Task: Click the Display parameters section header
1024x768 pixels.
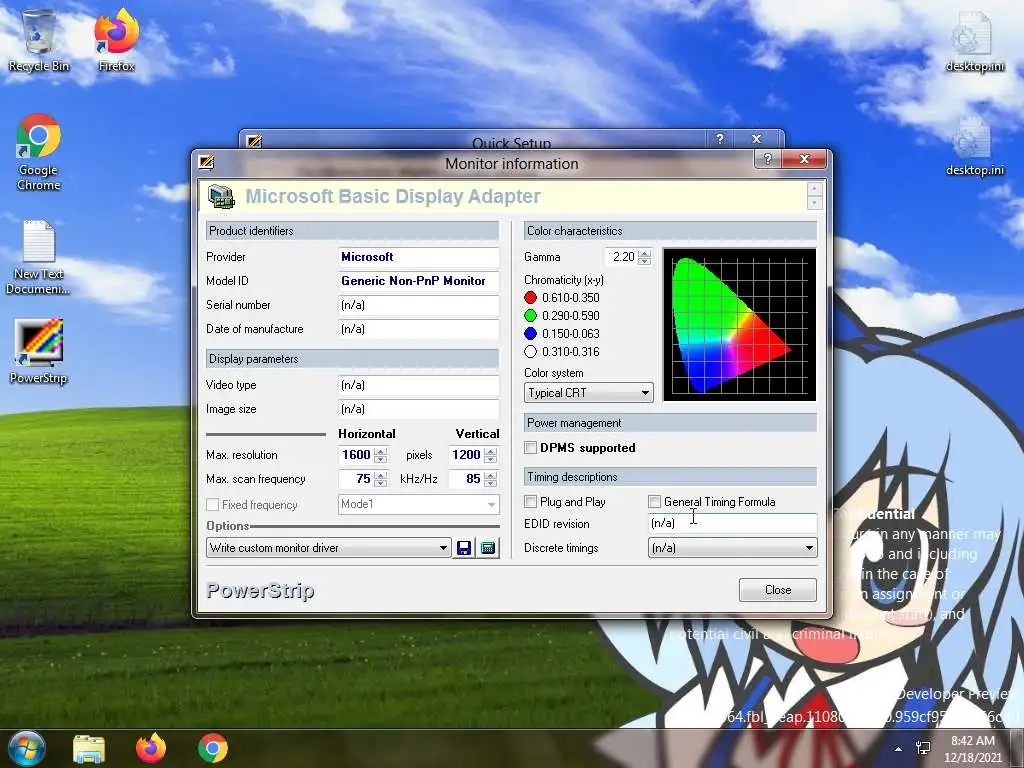Action: click(x=352, y=359)
